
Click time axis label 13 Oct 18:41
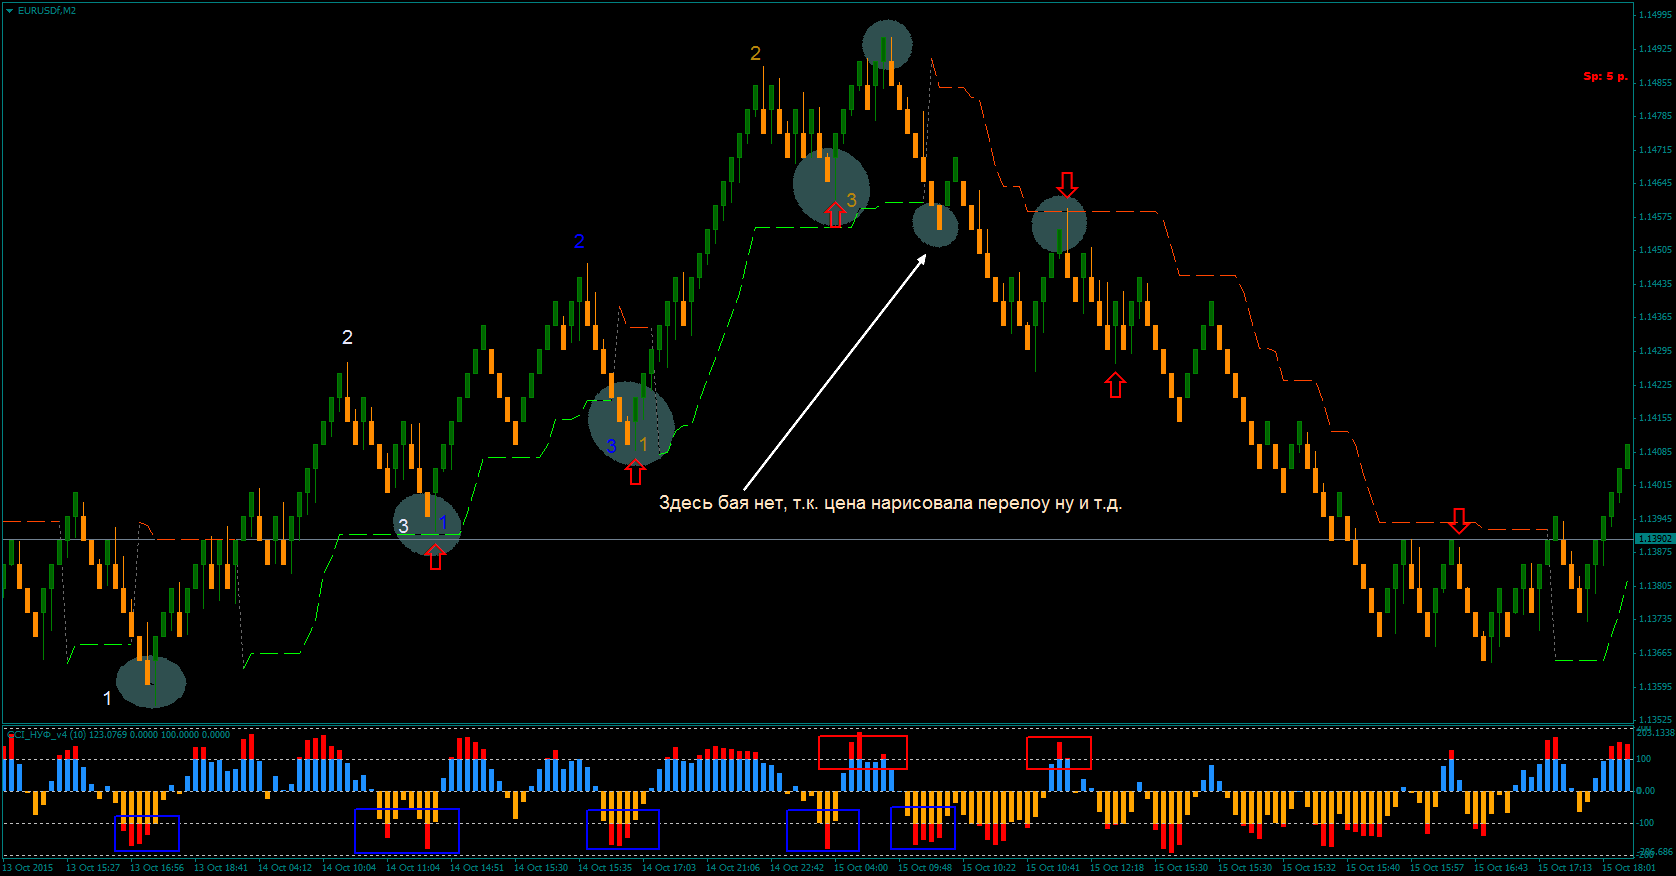pos(221,868)
